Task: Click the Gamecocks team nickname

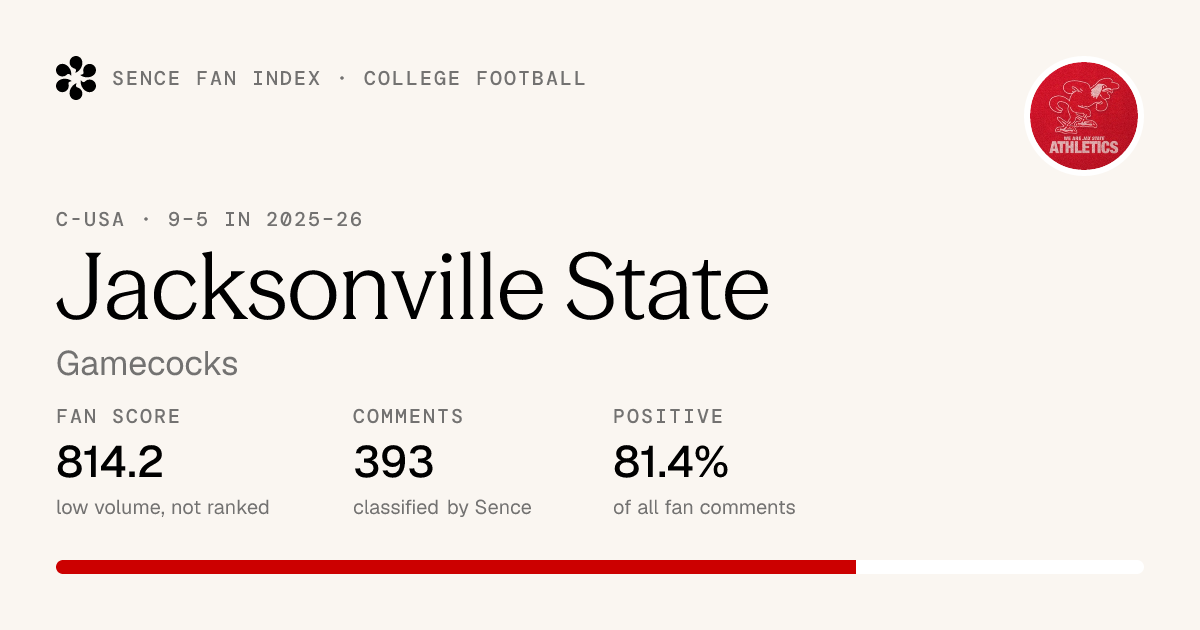Action: tap(147, 363)
